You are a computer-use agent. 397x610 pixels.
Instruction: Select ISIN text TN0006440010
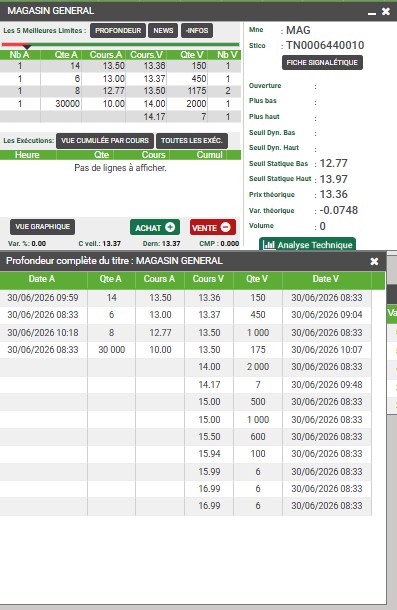325,46
